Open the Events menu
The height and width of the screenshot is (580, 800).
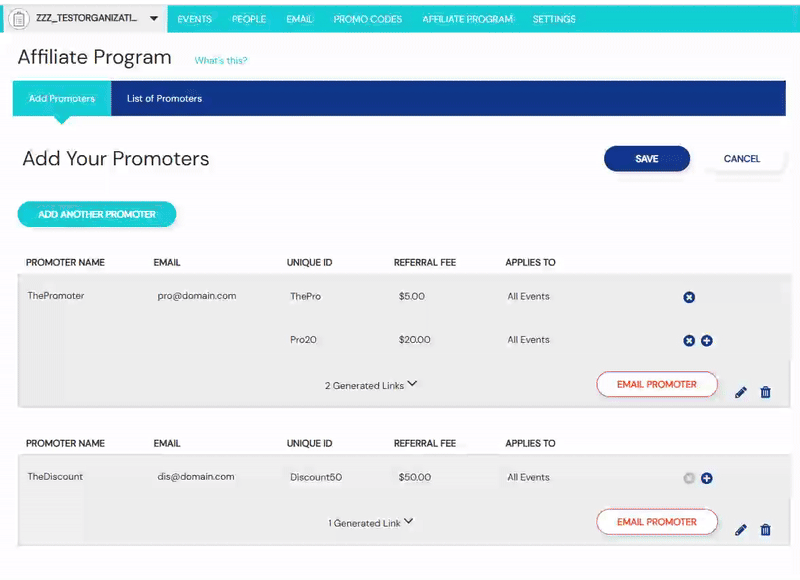[x=194, y=19]
